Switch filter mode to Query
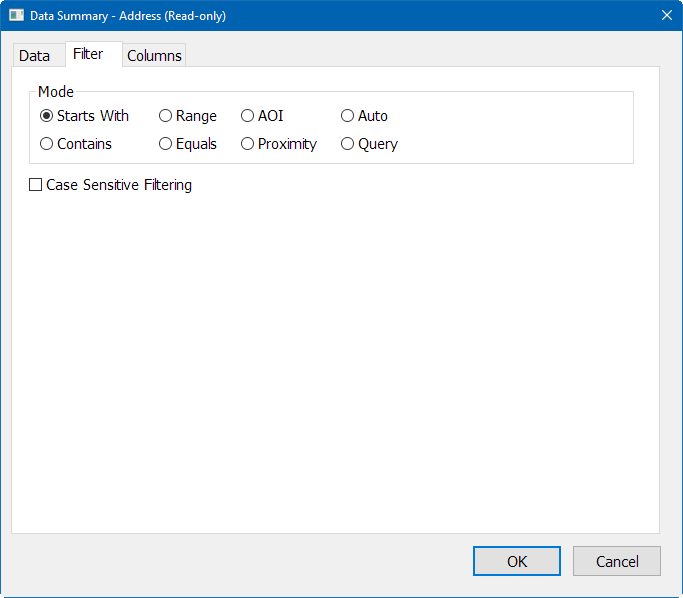The height and width of the screenshot is (598, 683). (x=348, y=144)
